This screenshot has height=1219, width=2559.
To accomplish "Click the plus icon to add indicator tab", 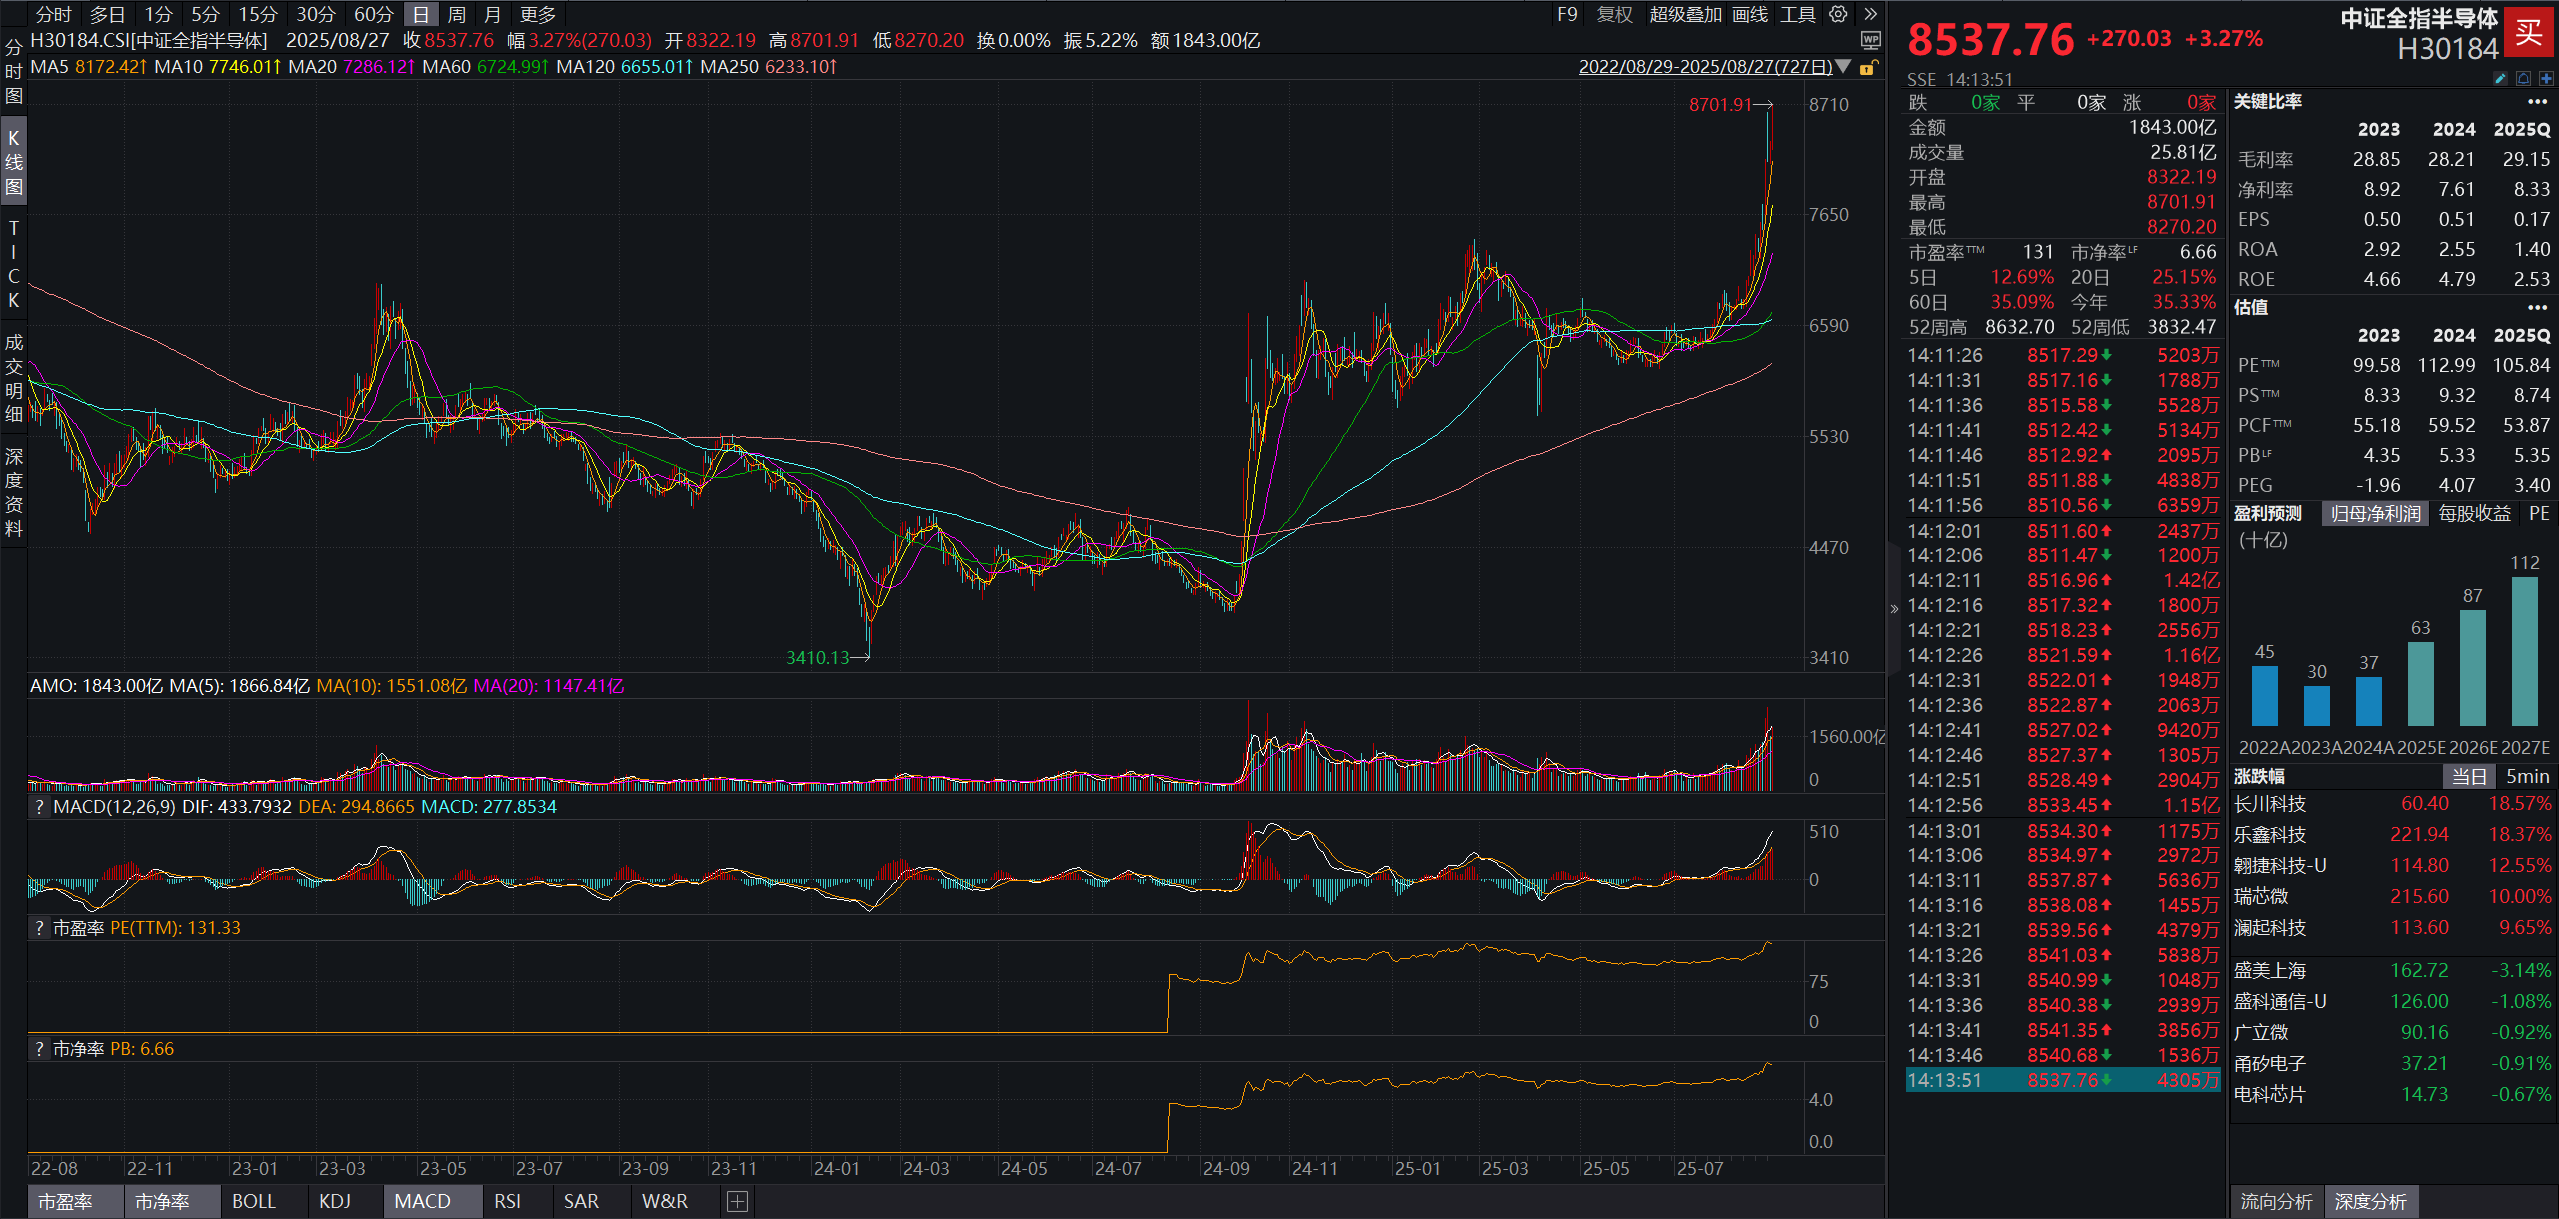I will pyautogui.click(x=737, y=1201).
